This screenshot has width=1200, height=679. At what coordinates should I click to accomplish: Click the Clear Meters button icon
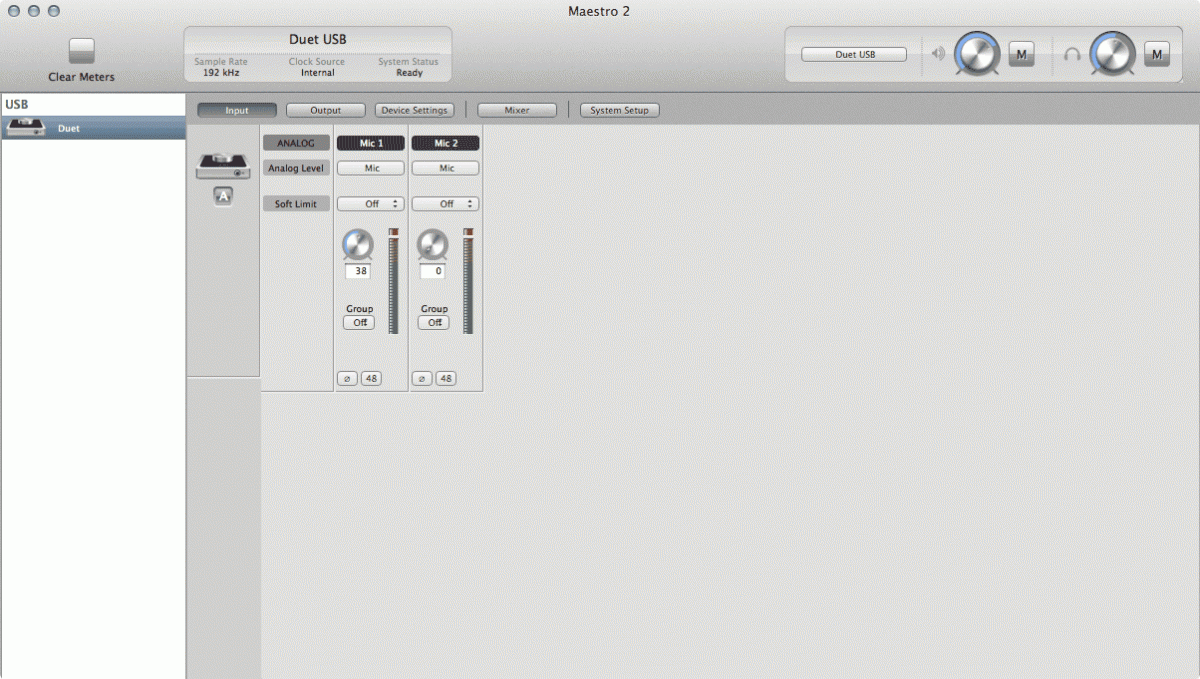[x=81, y=52]
